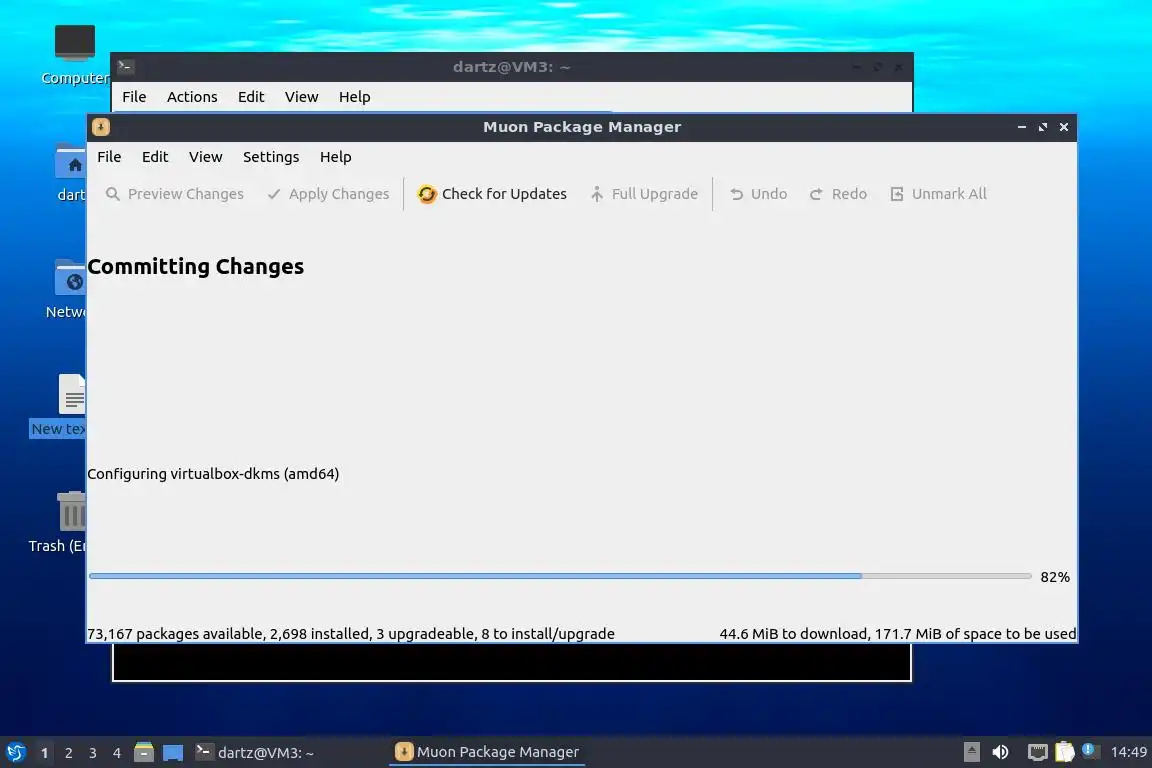The image size is (1152, 768).
Task: Open the terminal window's Help menu
Action: (354, 97)
